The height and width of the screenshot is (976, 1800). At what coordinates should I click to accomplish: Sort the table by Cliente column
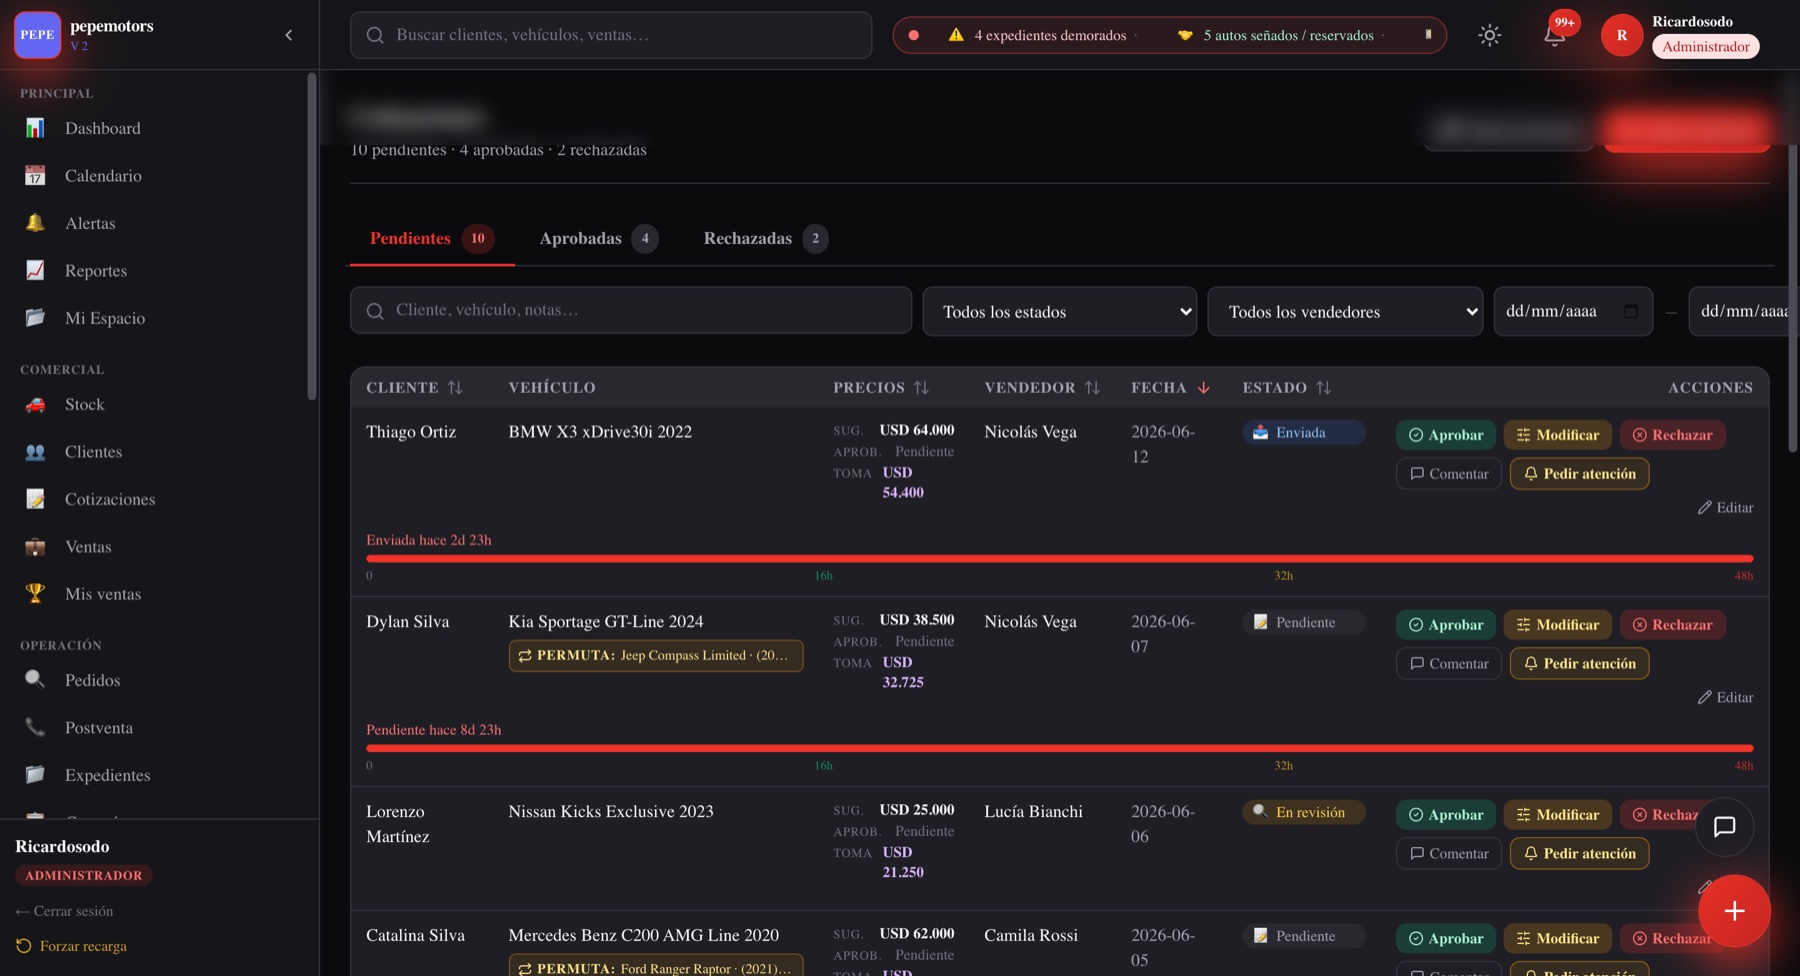click(414, 387)
